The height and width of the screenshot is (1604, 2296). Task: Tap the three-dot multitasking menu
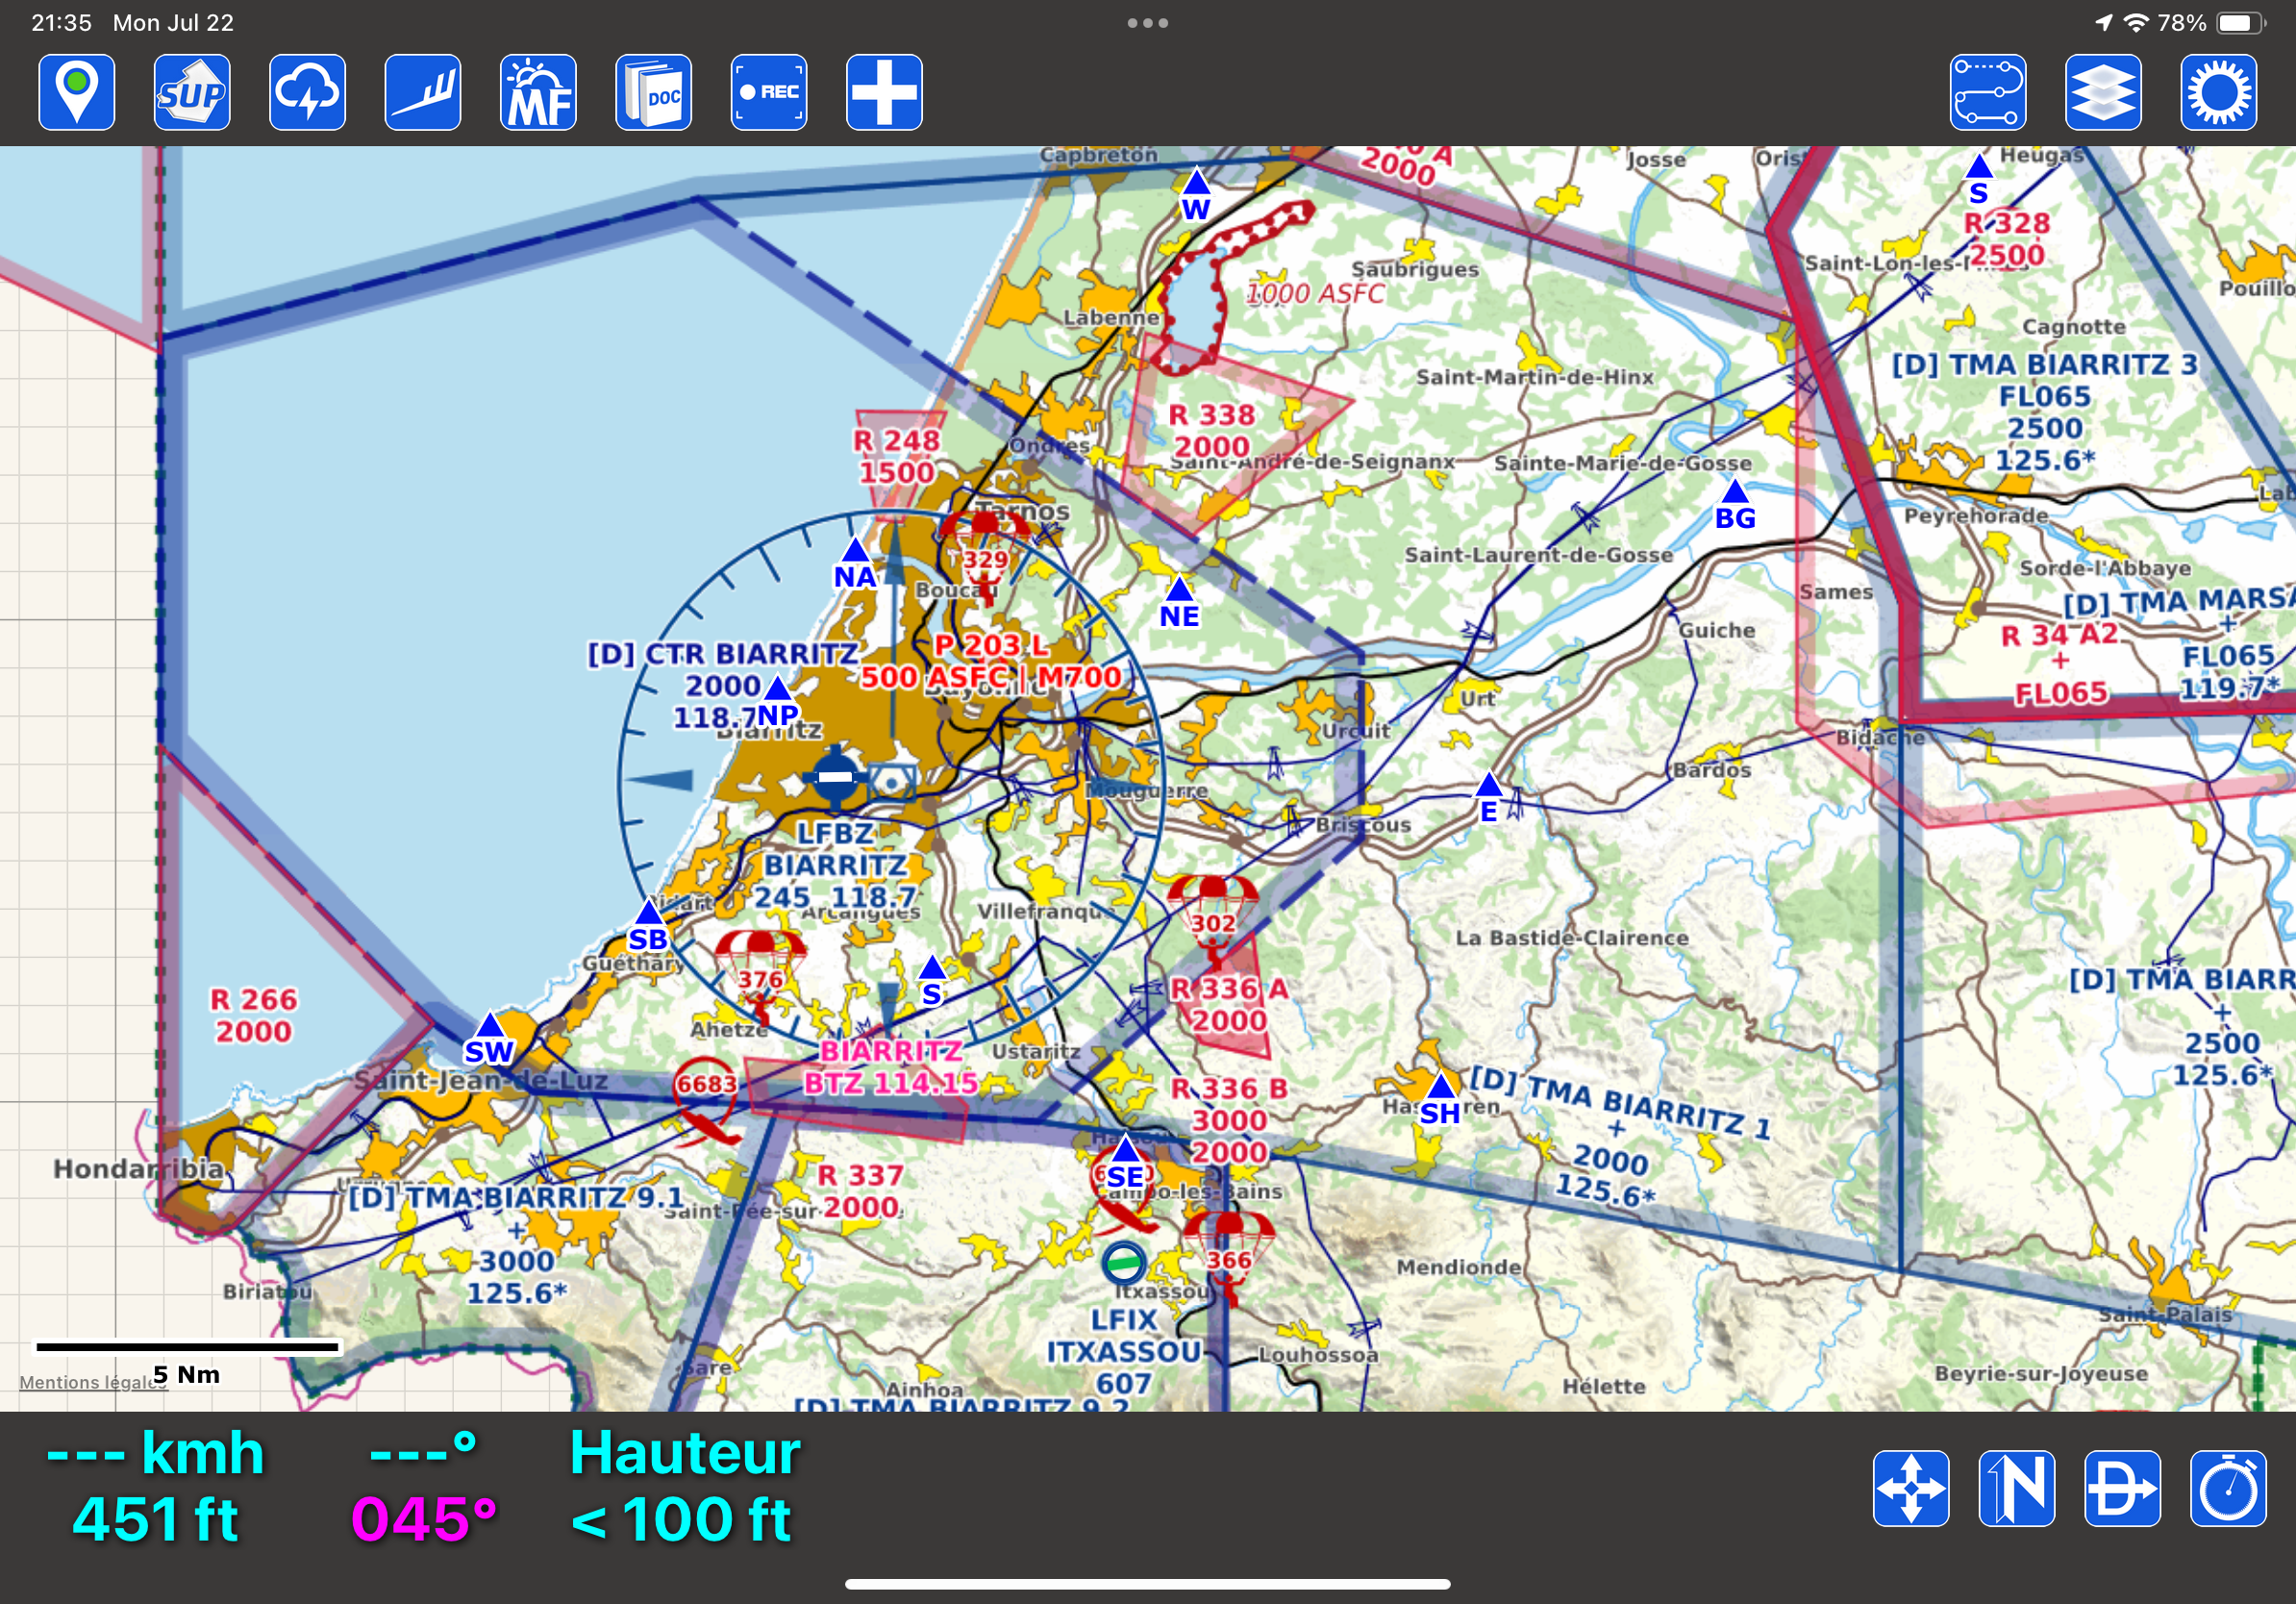(x=1148, y=23)
